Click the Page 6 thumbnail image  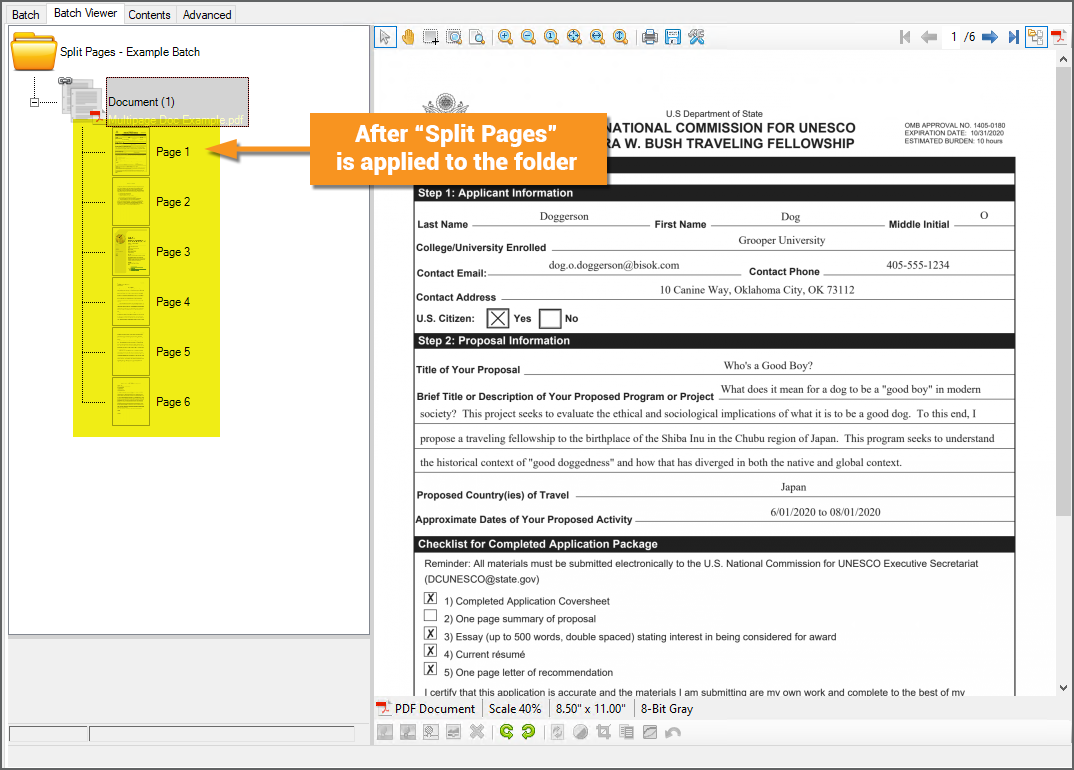131,401
